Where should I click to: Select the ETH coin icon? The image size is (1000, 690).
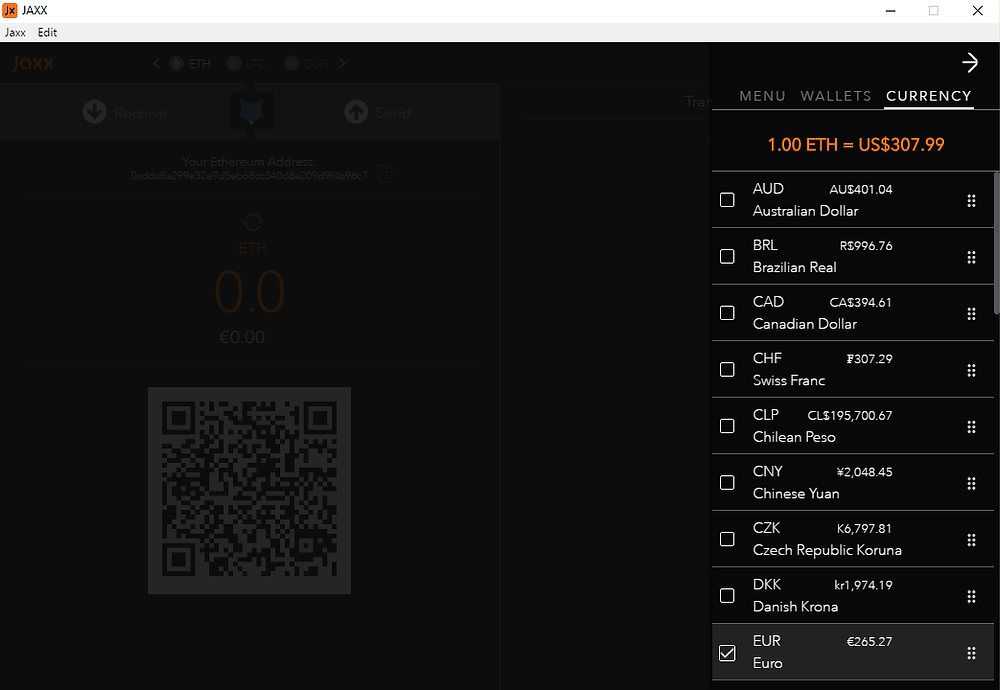point(177,63)
